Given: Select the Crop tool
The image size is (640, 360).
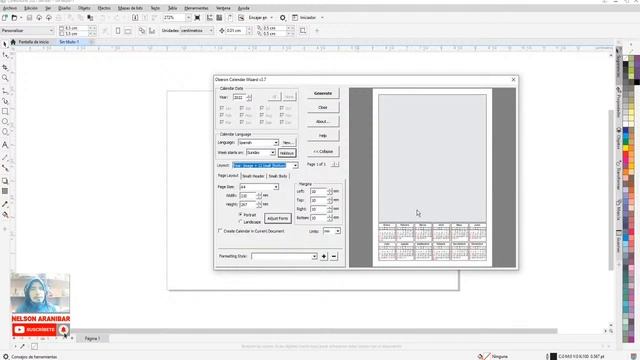Looking at the screenshot, I should [x=5, y=67].
